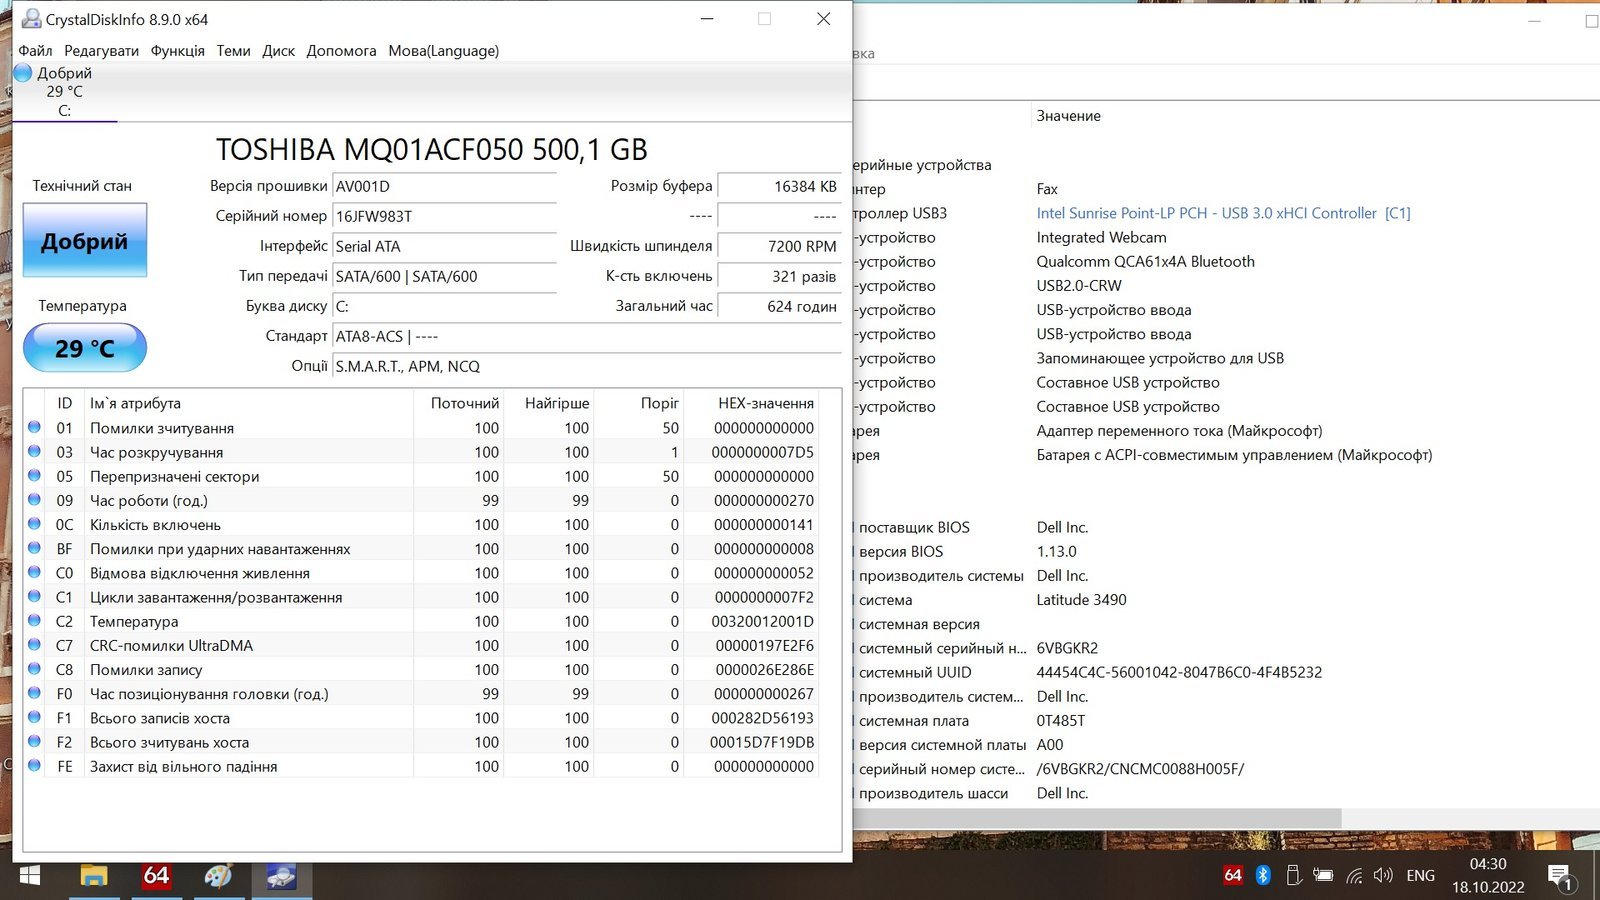Click the Добрий health status button
Screen dimensions: 1600x900
coord(85,240)
